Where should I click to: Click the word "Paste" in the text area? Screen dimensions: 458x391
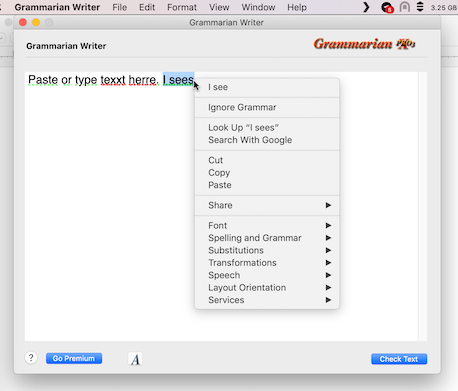coord(43,80)
